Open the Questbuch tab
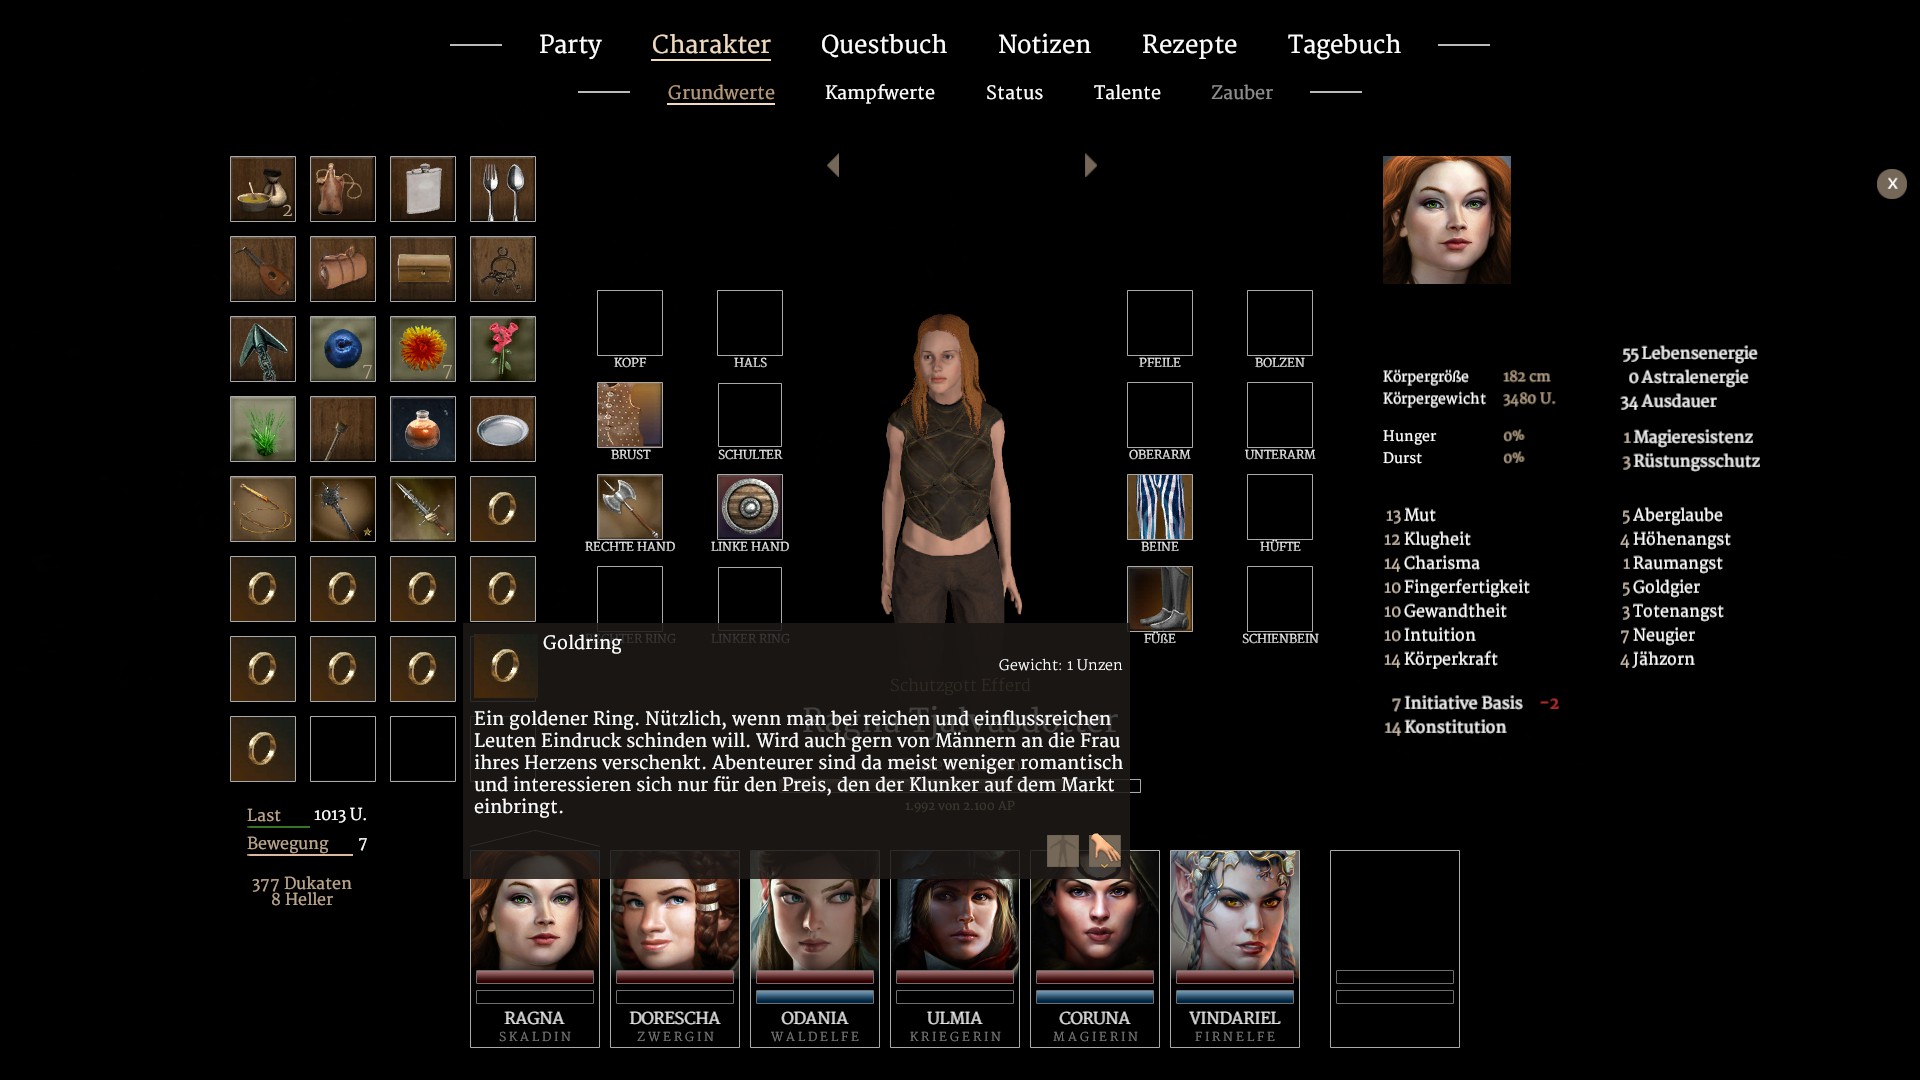Screen dimensions: 1920x1080 click(x=884, y=45)
